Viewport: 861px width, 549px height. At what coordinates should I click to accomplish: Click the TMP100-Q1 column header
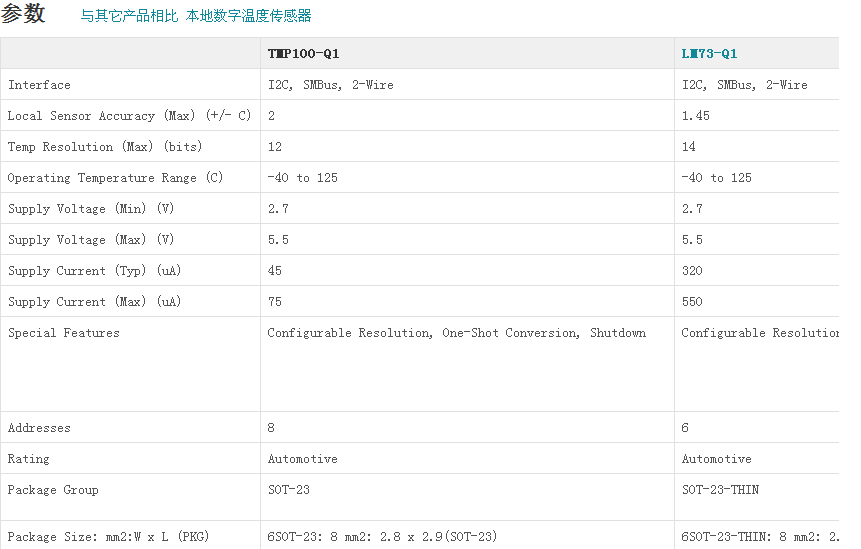point(303,54)
